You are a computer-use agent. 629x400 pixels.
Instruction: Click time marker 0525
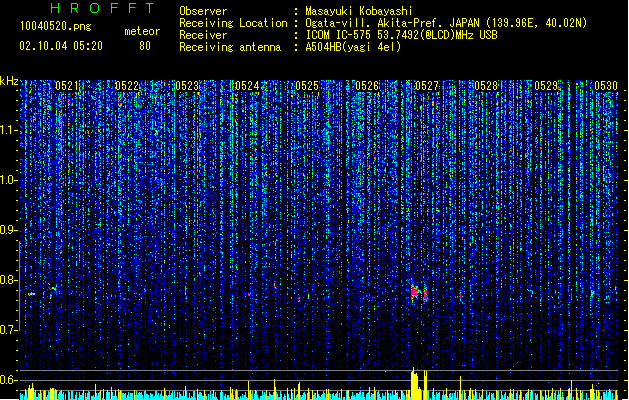(x=307, y=86)
